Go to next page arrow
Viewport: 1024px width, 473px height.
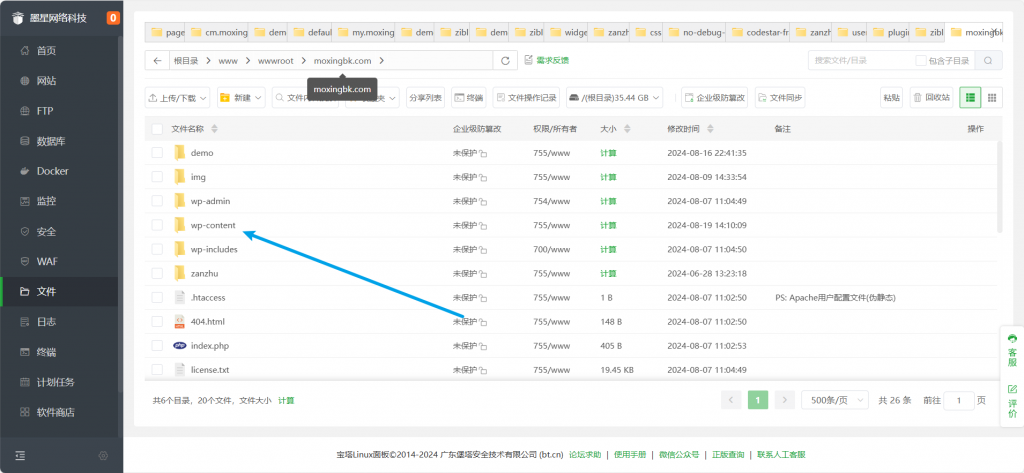click(x=784, y=400)
